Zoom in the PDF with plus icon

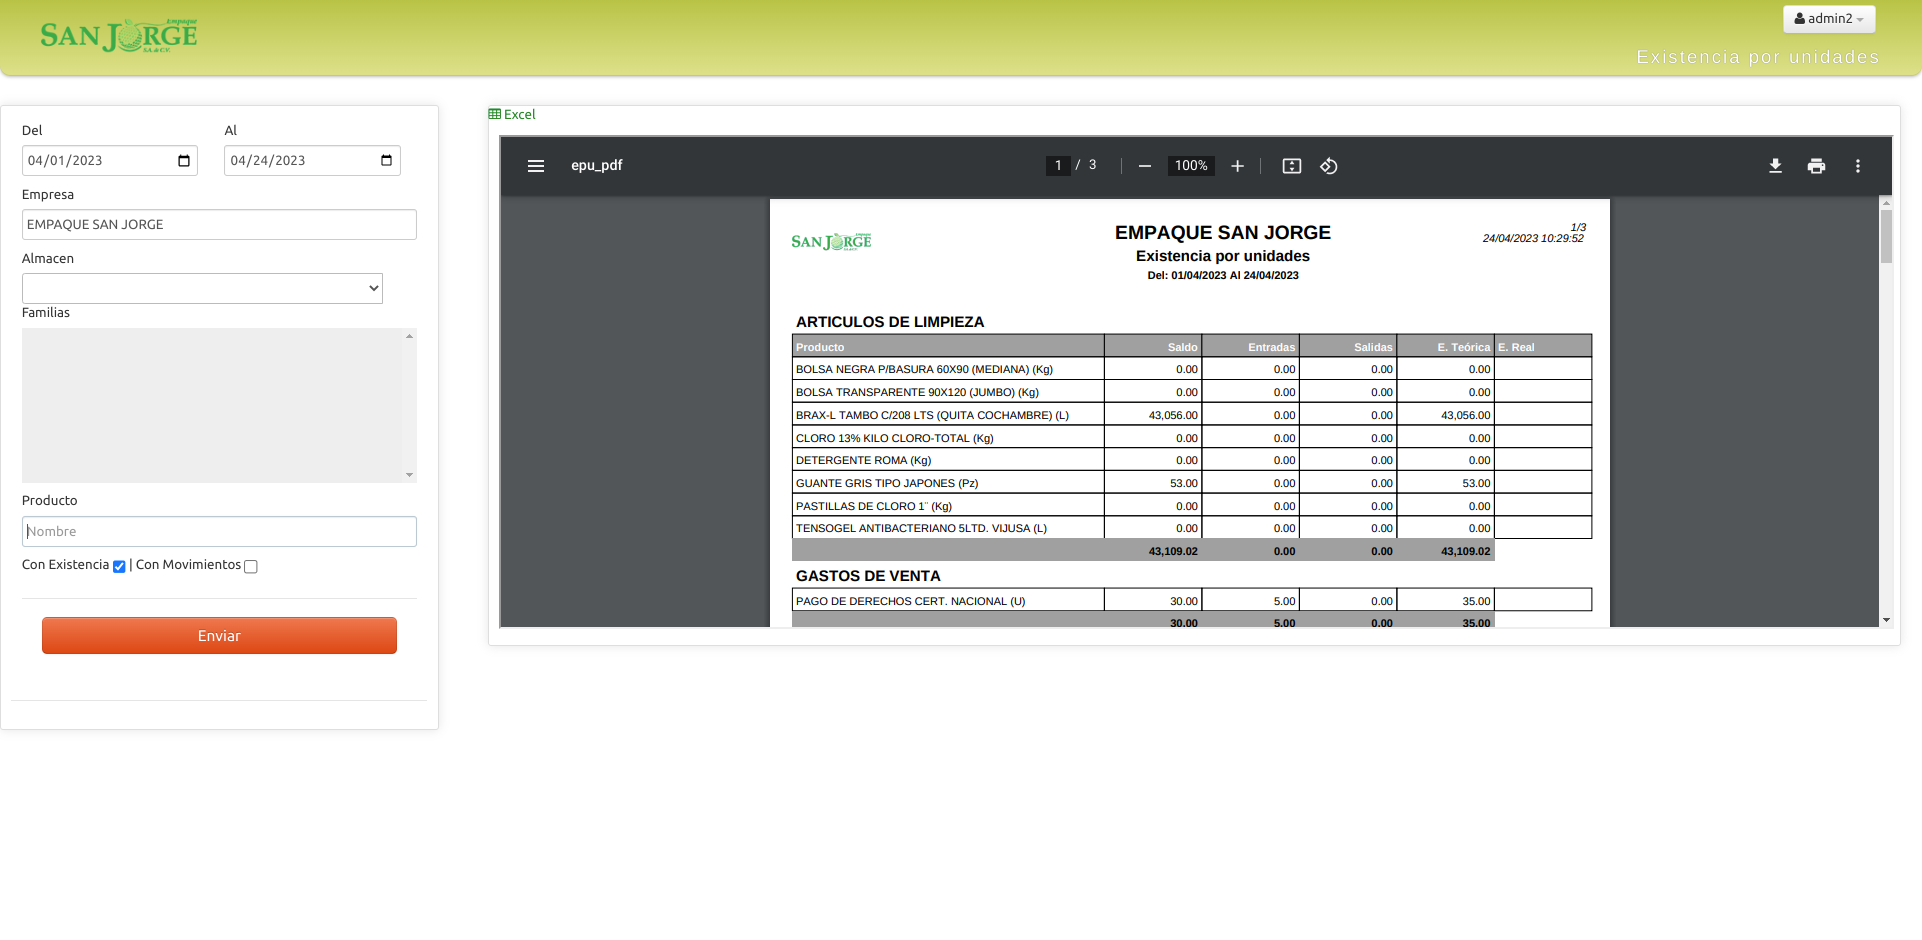point(1237,166)
